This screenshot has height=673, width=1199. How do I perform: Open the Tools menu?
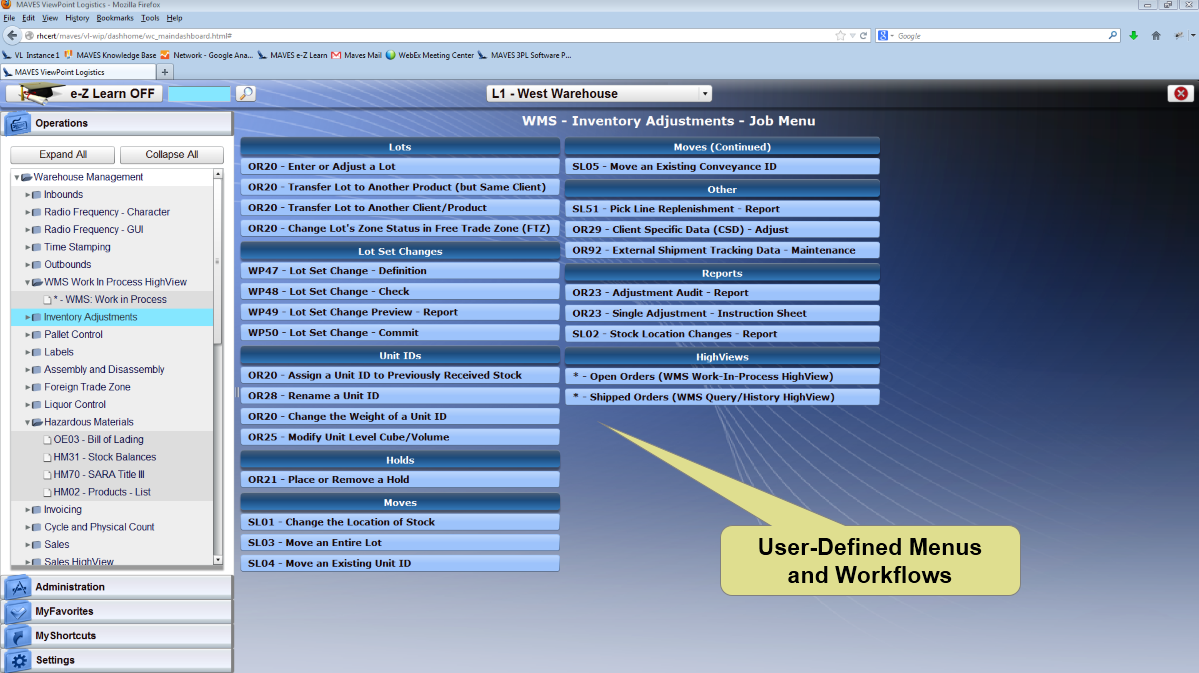150,18
